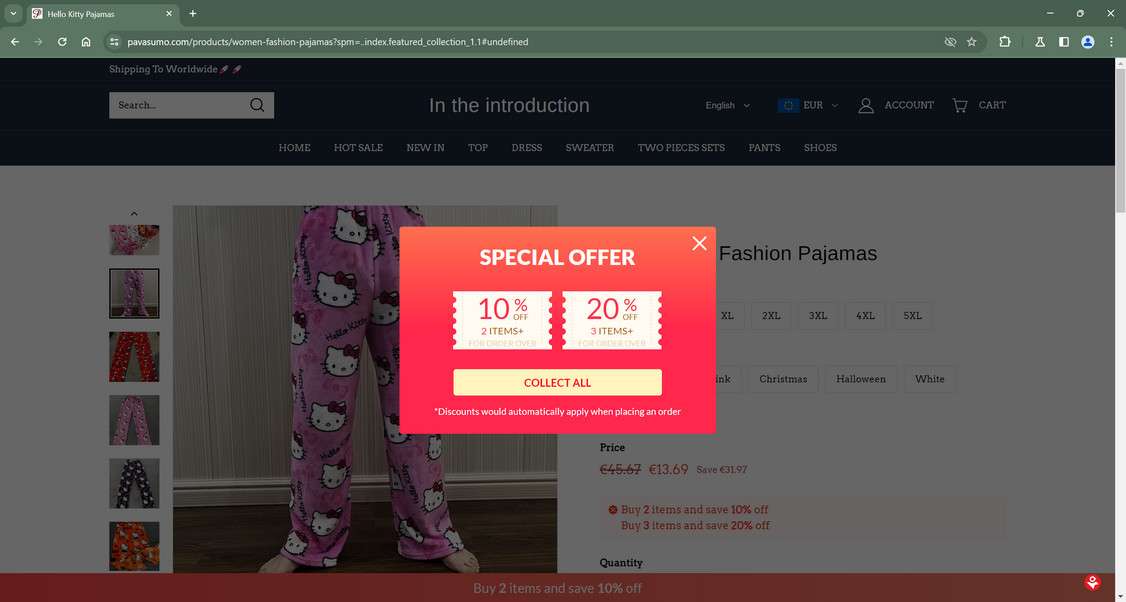
Task: Click the 'Shipping To Worldwide' text
Action: 175,69
